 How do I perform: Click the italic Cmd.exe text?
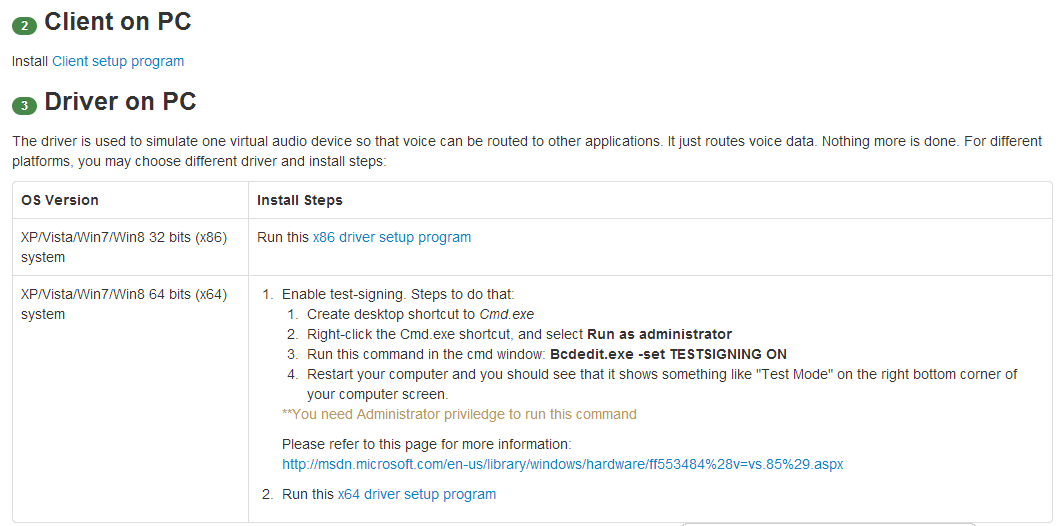507,315
